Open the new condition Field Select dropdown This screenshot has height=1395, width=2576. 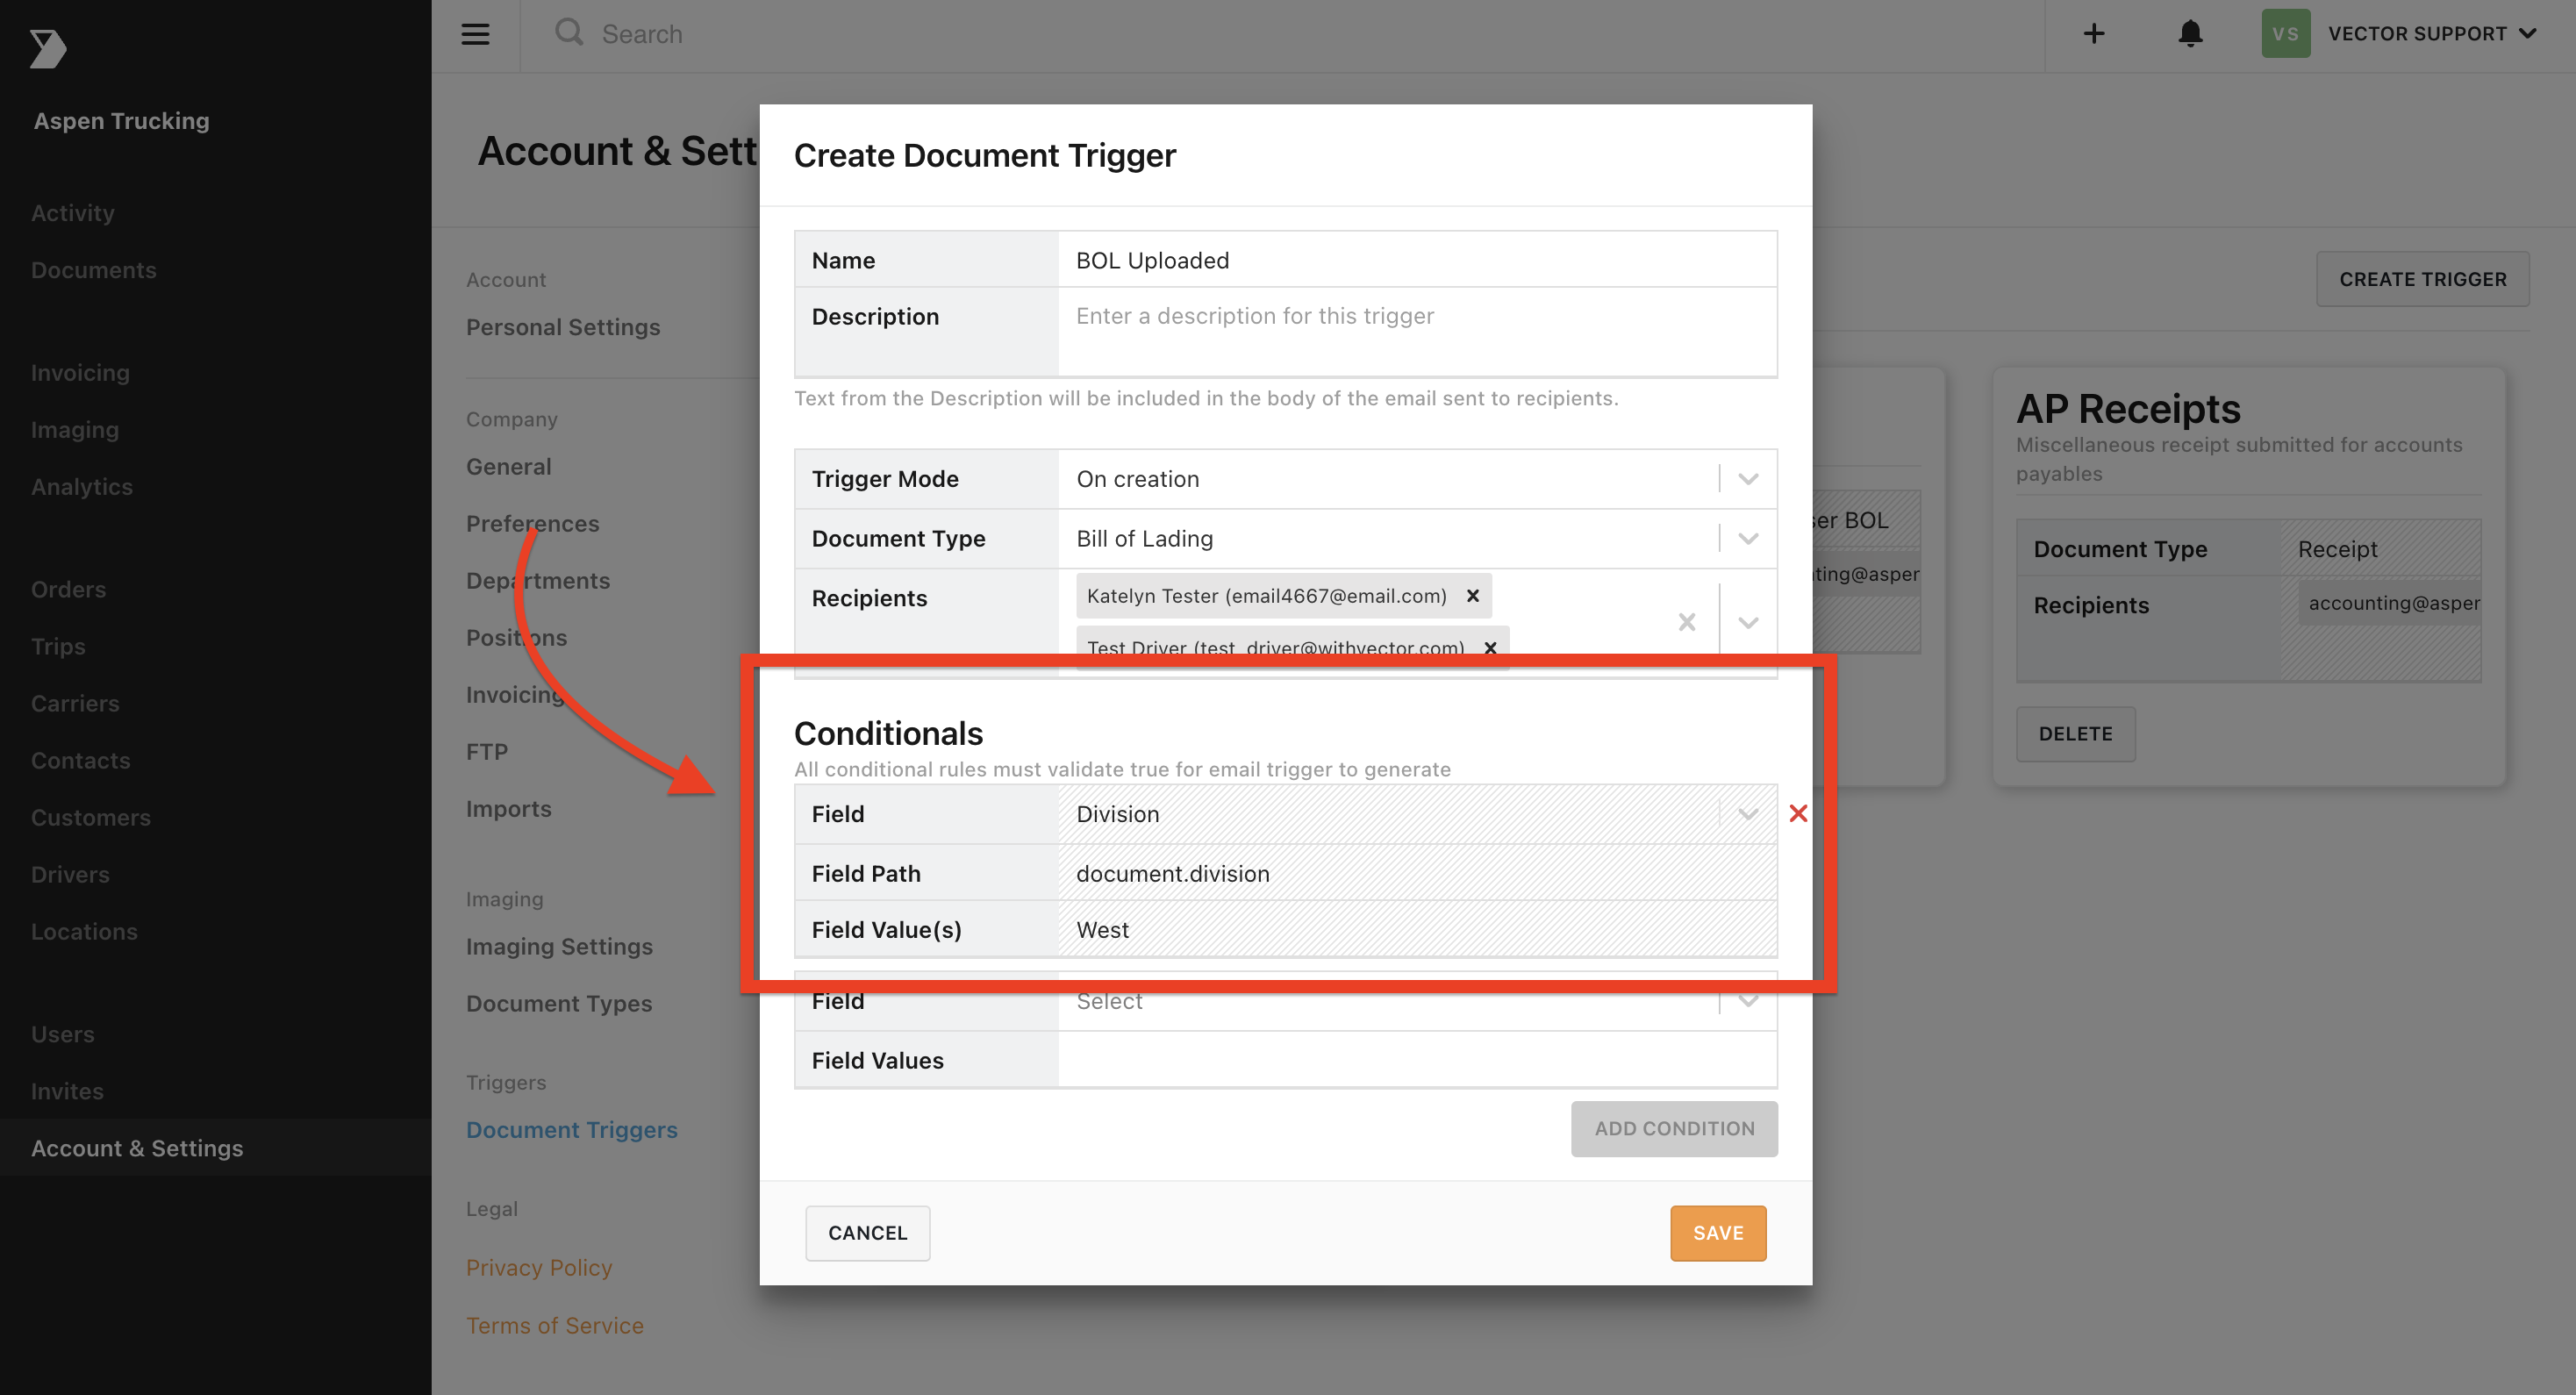coord(1417,1002)
